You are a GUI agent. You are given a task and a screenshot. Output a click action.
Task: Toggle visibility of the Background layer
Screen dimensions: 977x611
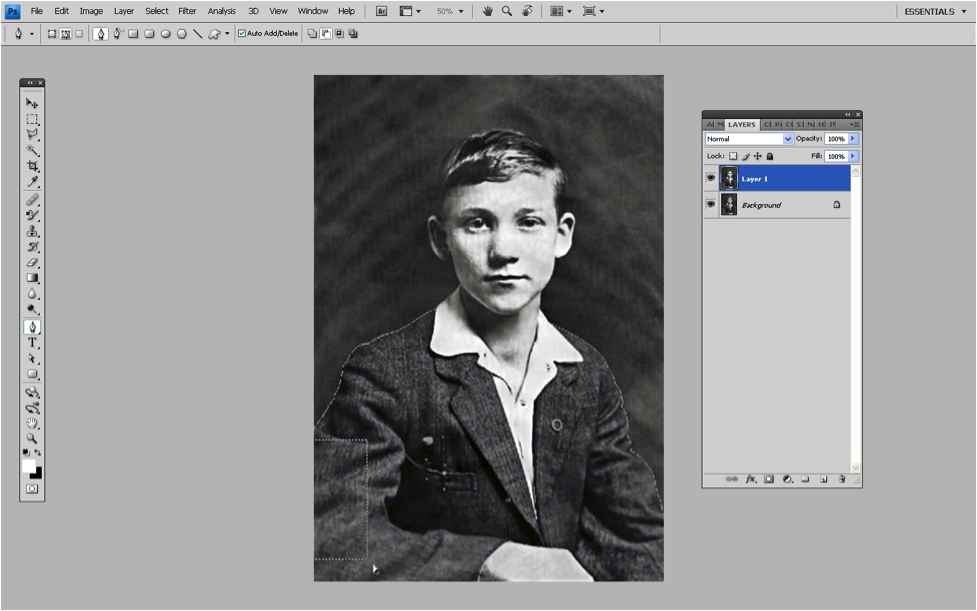(x=711, y=204)
